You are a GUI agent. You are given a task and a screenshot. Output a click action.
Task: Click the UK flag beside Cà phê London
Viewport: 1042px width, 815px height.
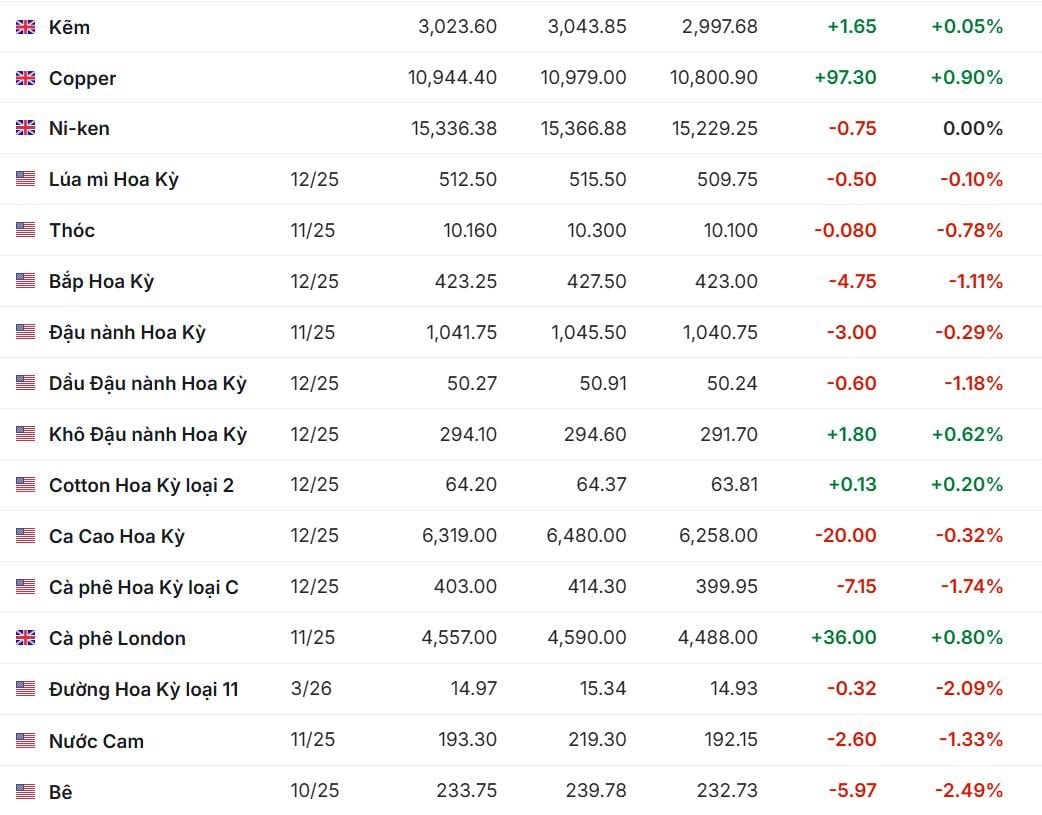point(25,638)
